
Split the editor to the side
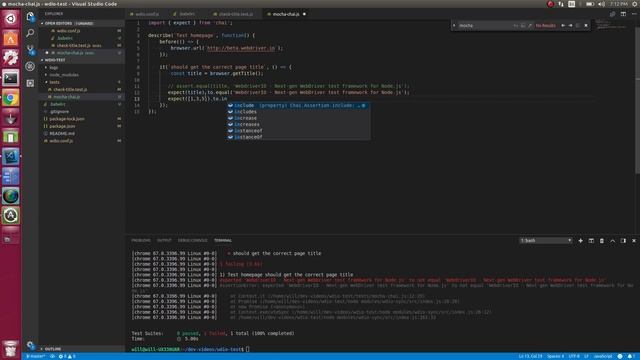tap(623, 14)
